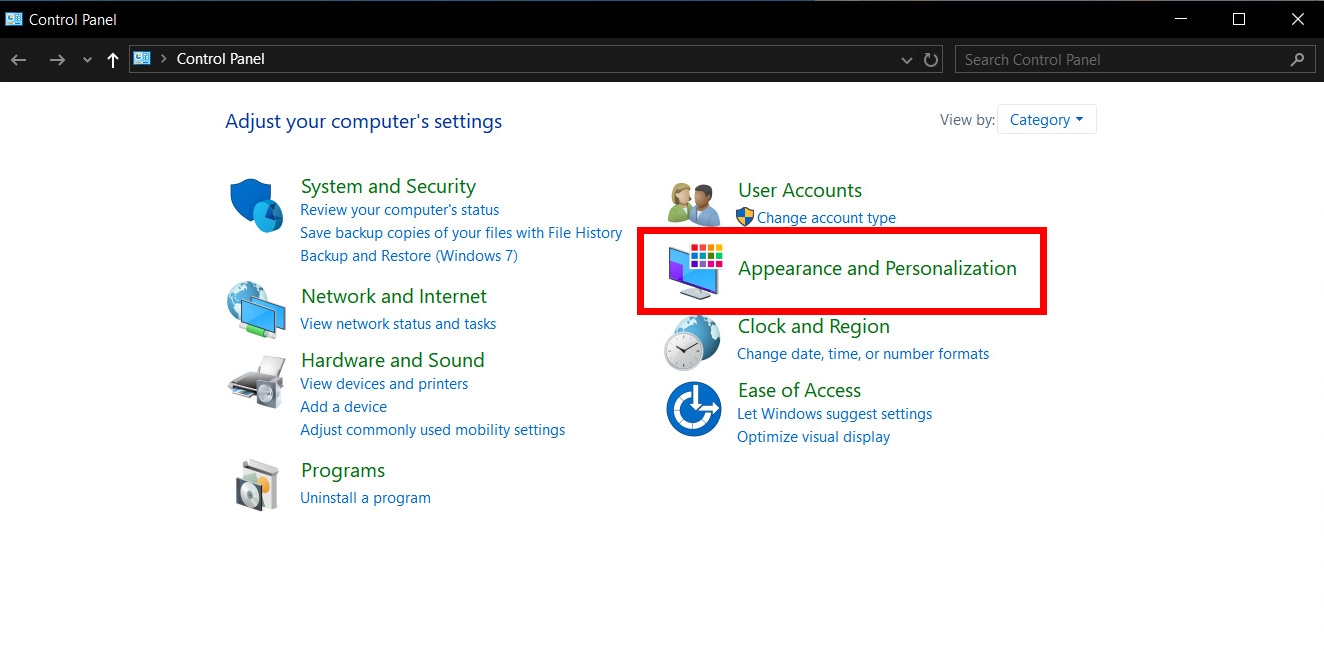
Task: Click the Network and Internet globe icon
Action: click(256, 310)
